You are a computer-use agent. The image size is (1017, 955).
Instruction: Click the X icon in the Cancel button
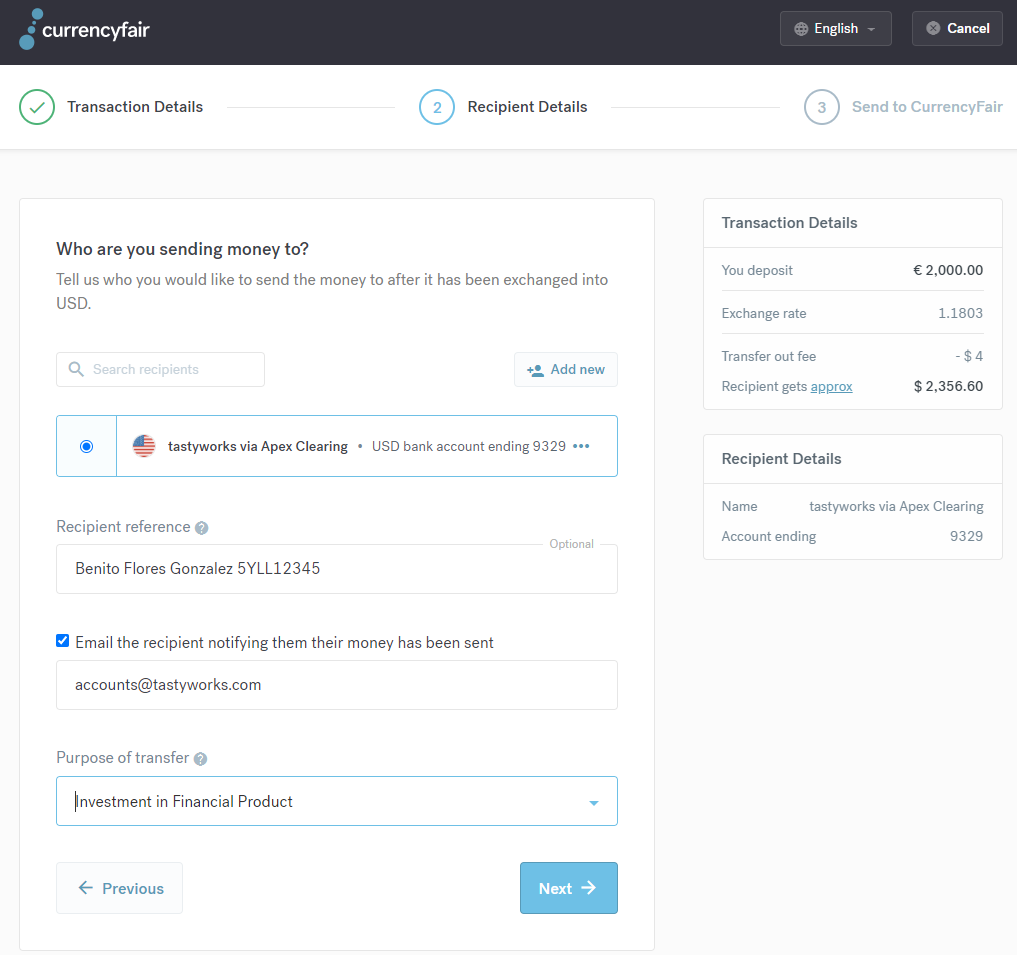(x=933, y=28)
